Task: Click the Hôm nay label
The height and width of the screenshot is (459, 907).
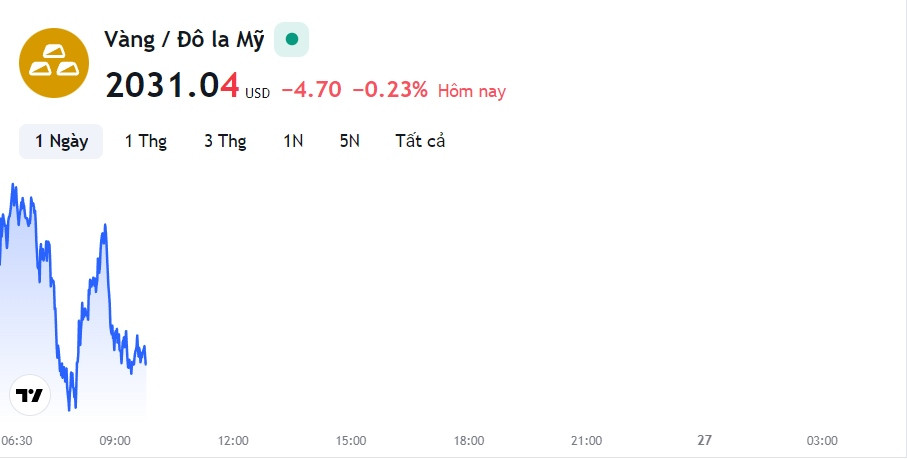Action: (472, 91)
